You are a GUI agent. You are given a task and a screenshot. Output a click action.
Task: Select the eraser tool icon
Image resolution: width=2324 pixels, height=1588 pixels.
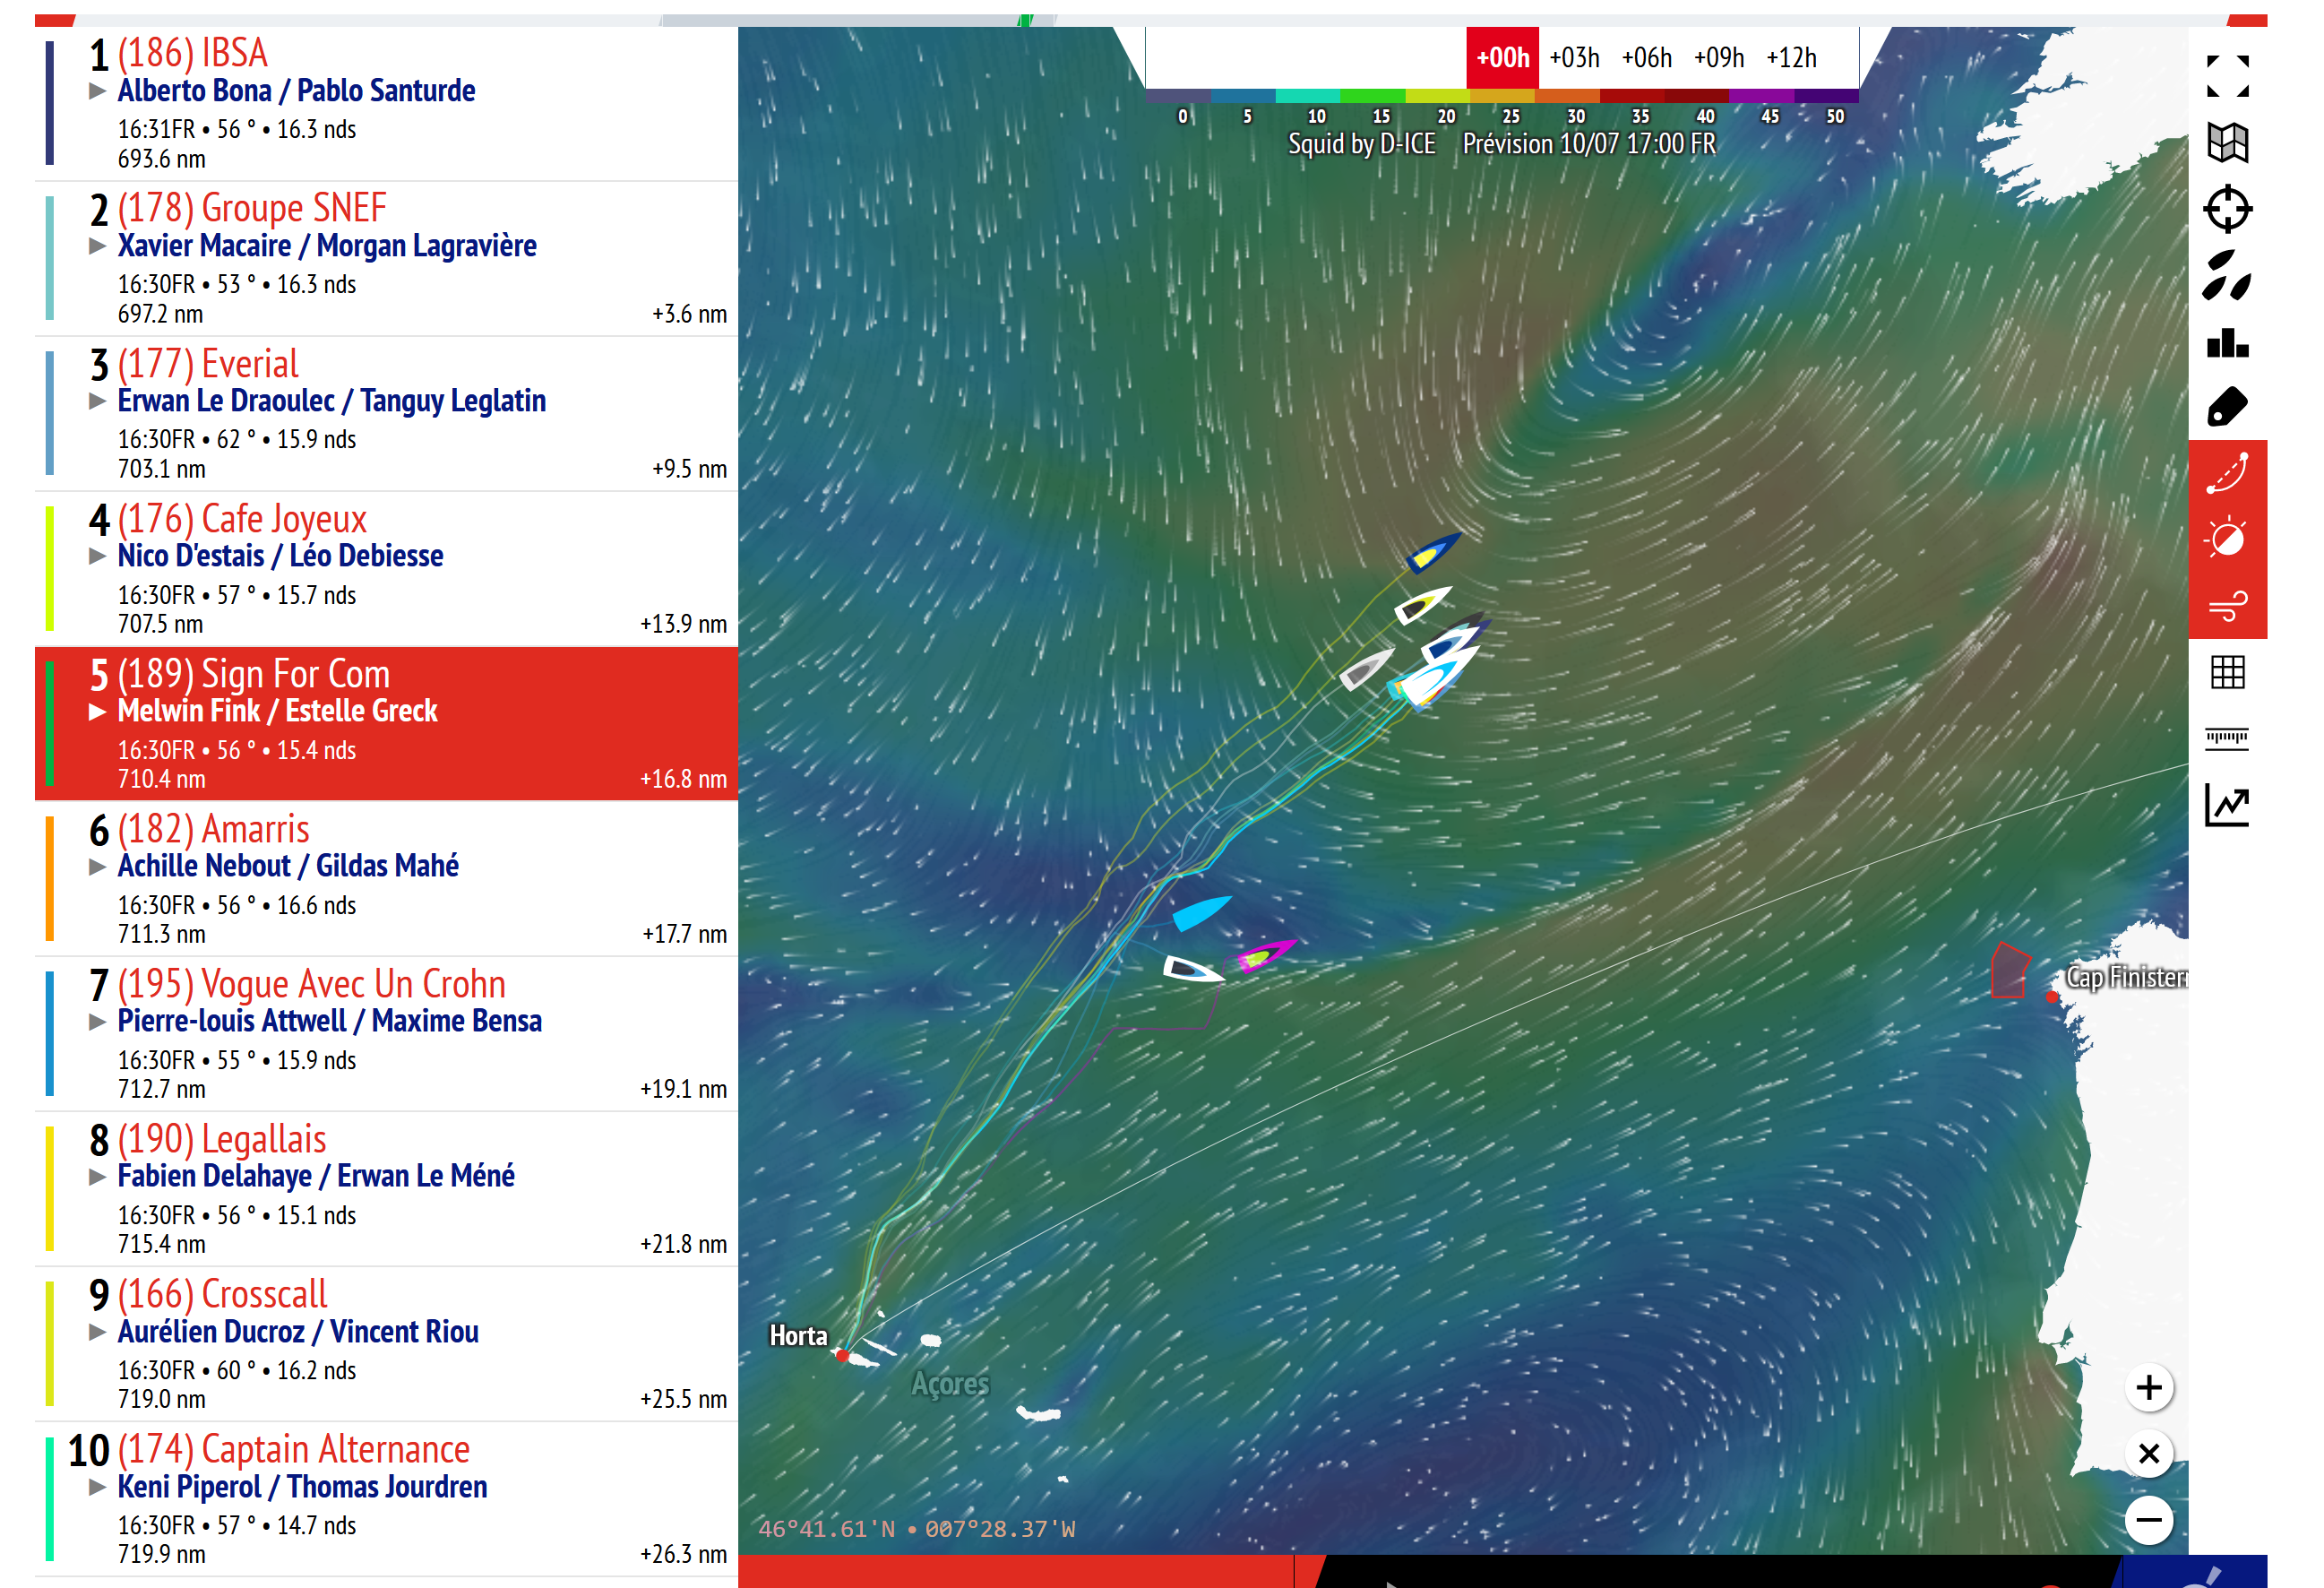click(2227, 407)
